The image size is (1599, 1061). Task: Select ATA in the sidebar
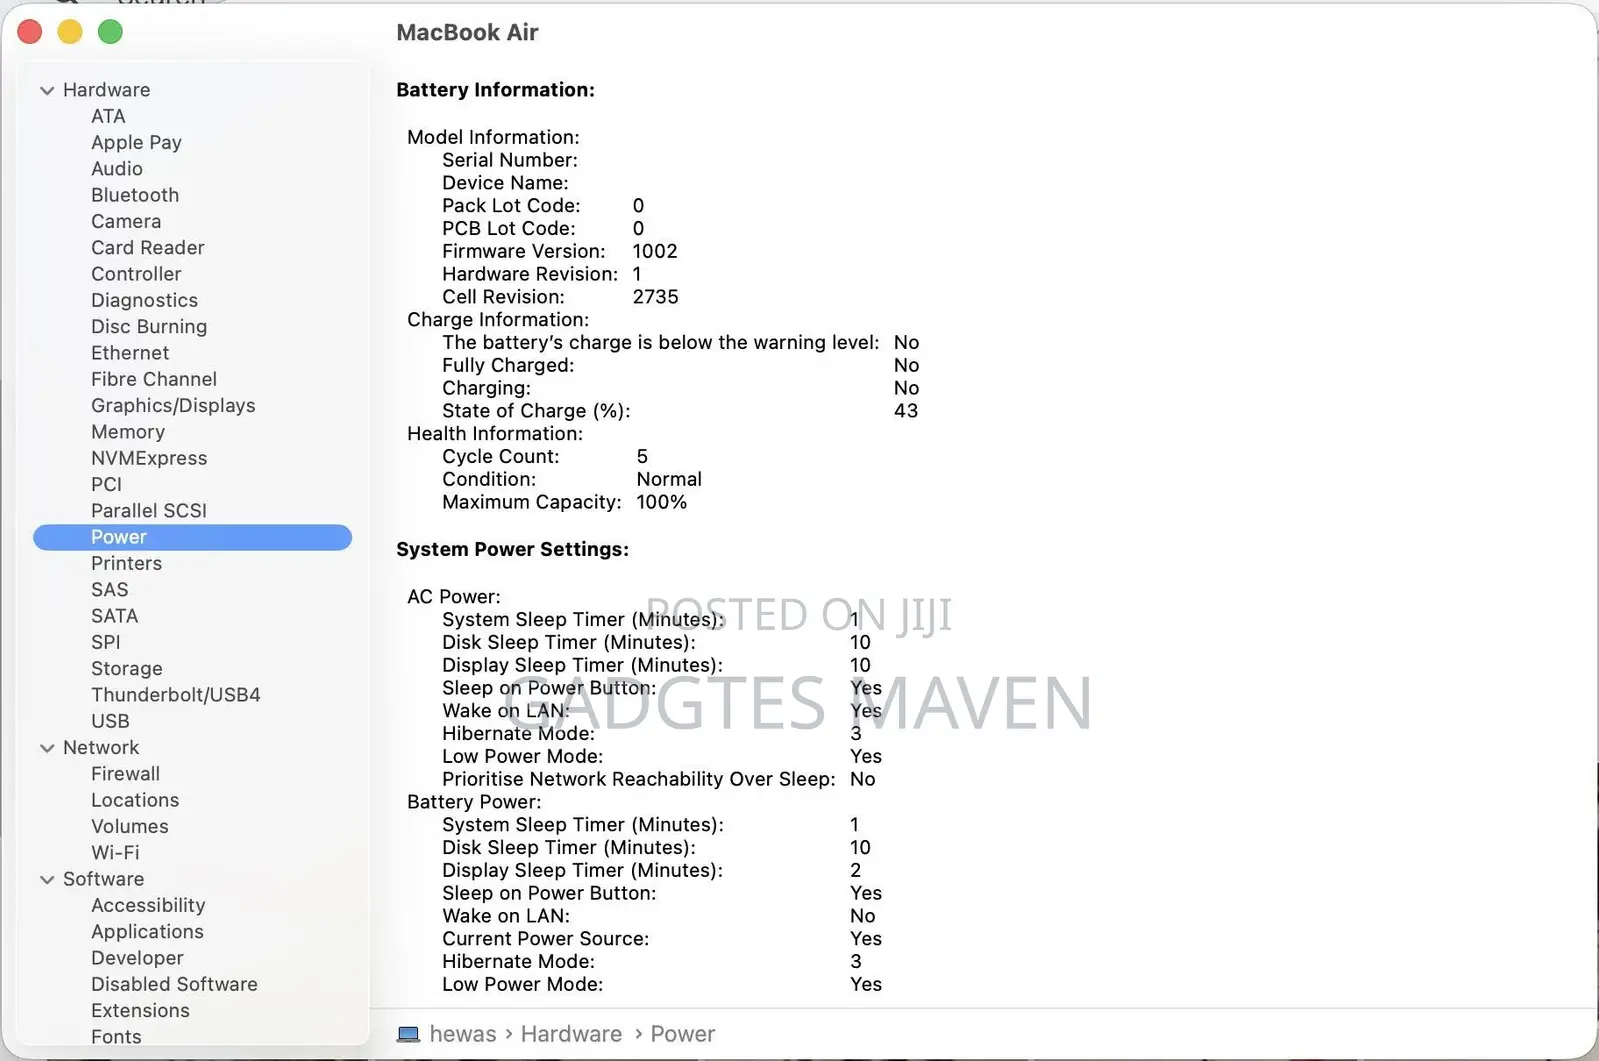coord(108,116)
